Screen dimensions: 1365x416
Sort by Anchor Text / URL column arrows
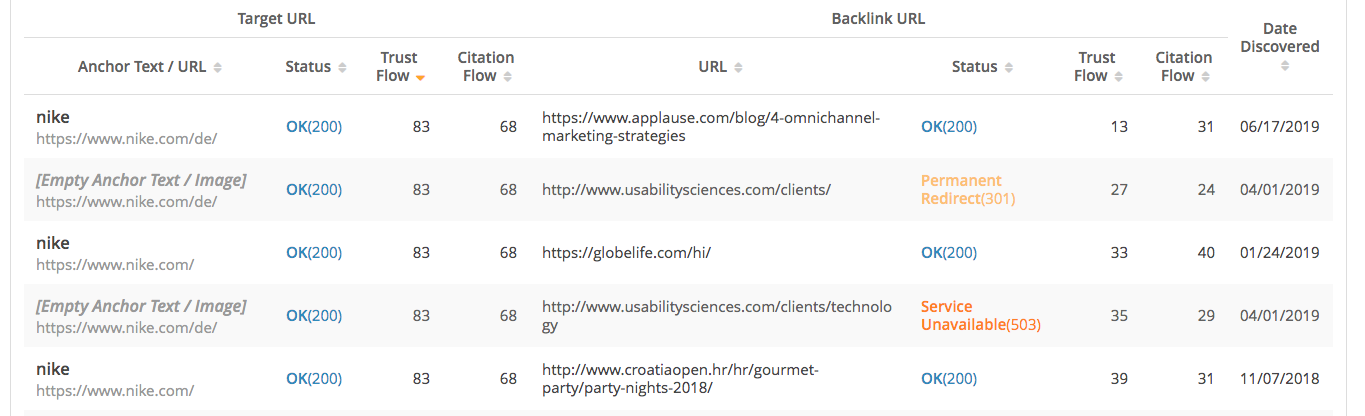217,67
